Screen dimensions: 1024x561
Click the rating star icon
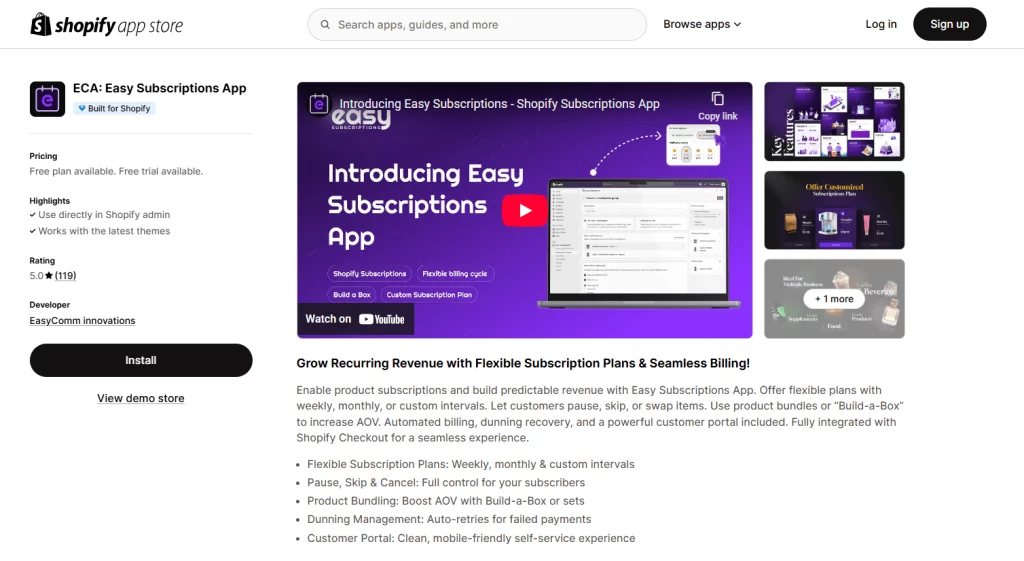[x=49, y=276]
